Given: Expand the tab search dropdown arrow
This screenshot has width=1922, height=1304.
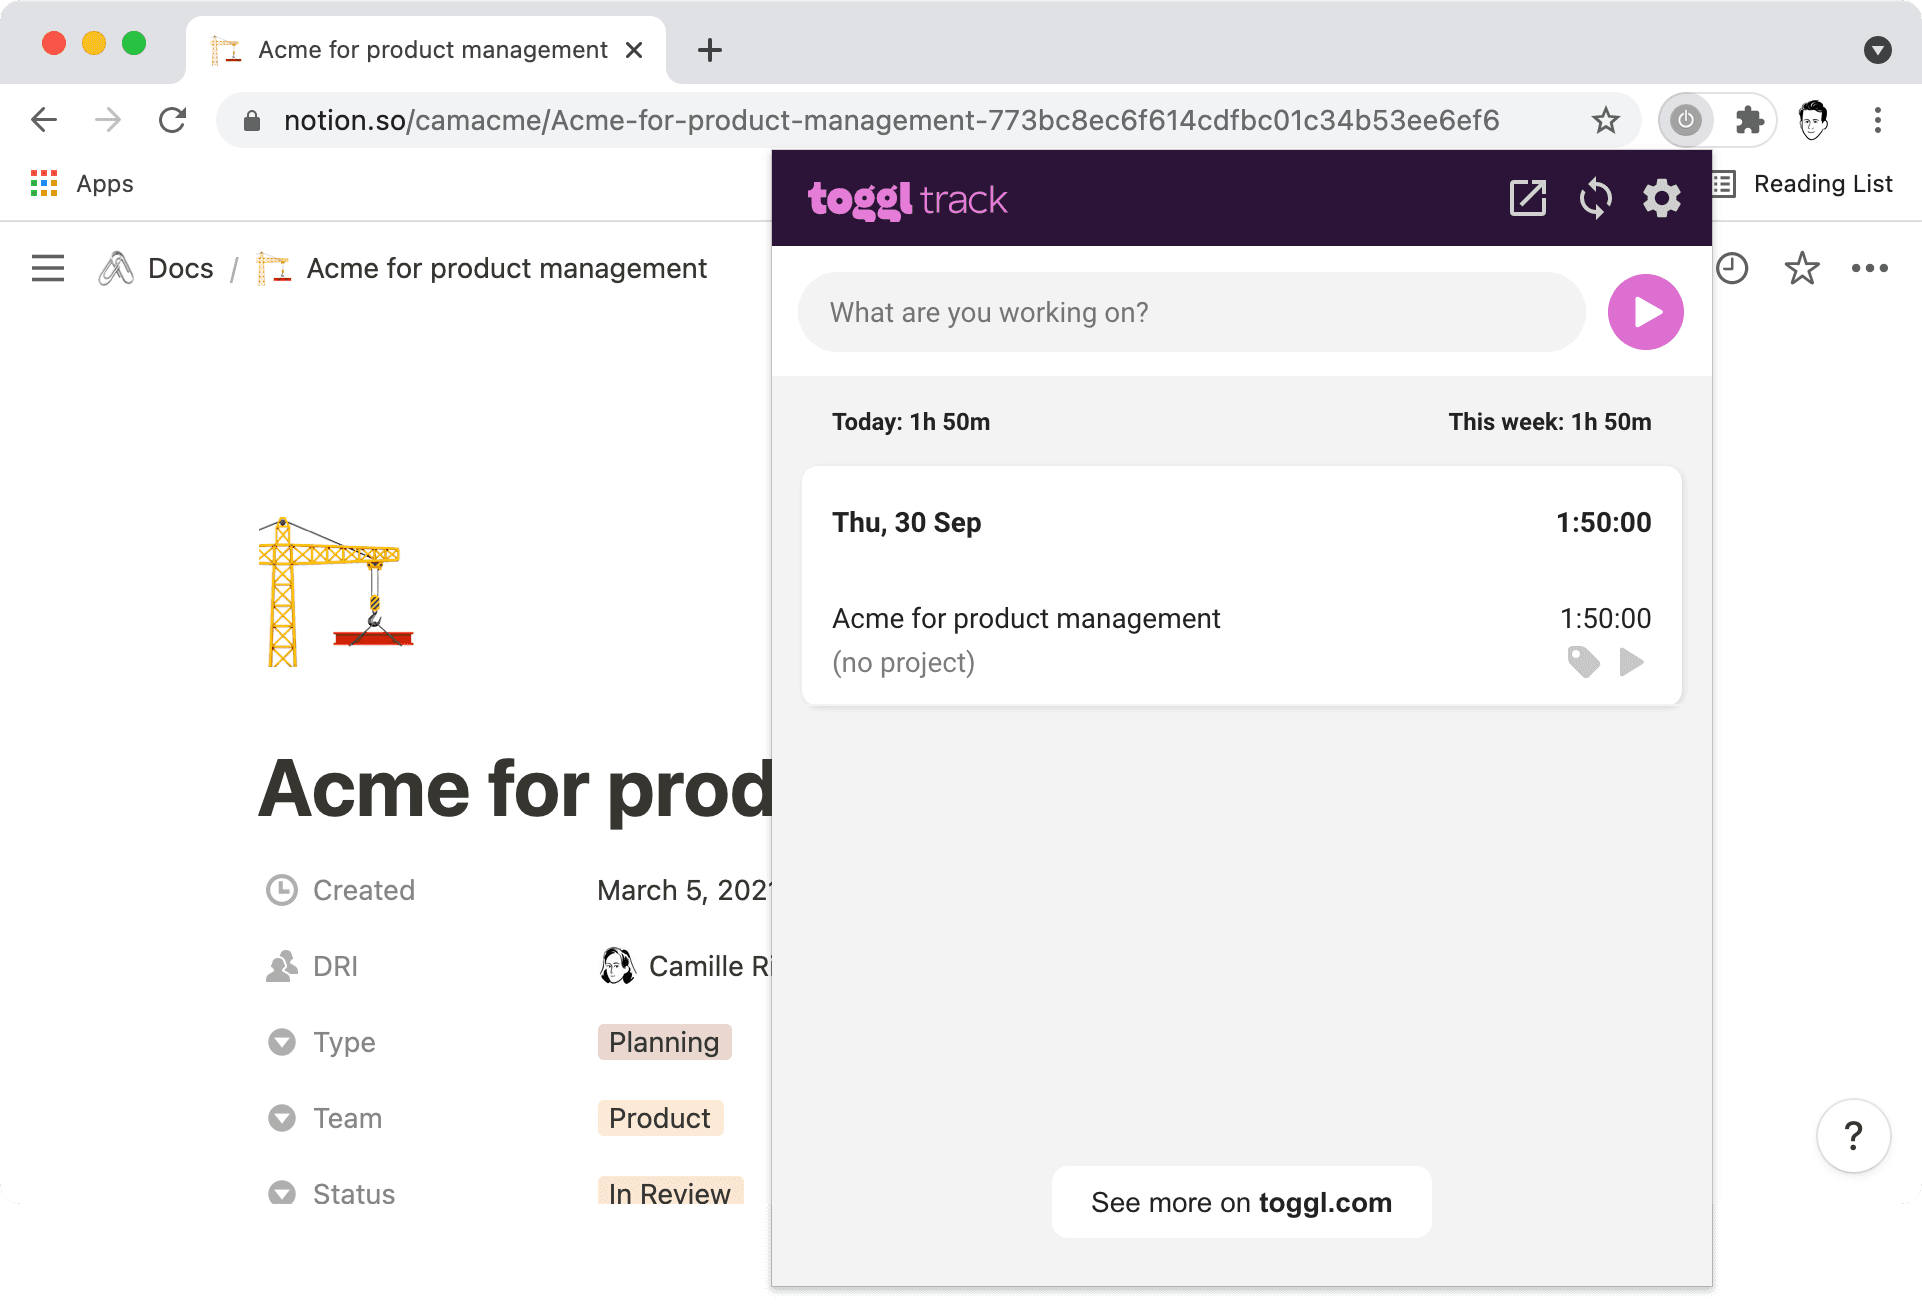Looking at the screenshot, I should point(1877,50).
